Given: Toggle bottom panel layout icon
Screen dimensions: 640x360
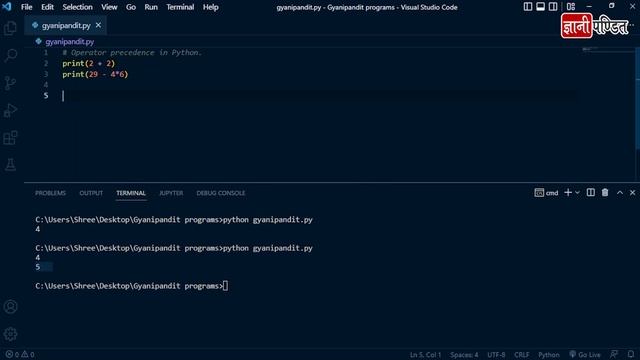Looking at the screenshot, I should click(x=540, y=7).
